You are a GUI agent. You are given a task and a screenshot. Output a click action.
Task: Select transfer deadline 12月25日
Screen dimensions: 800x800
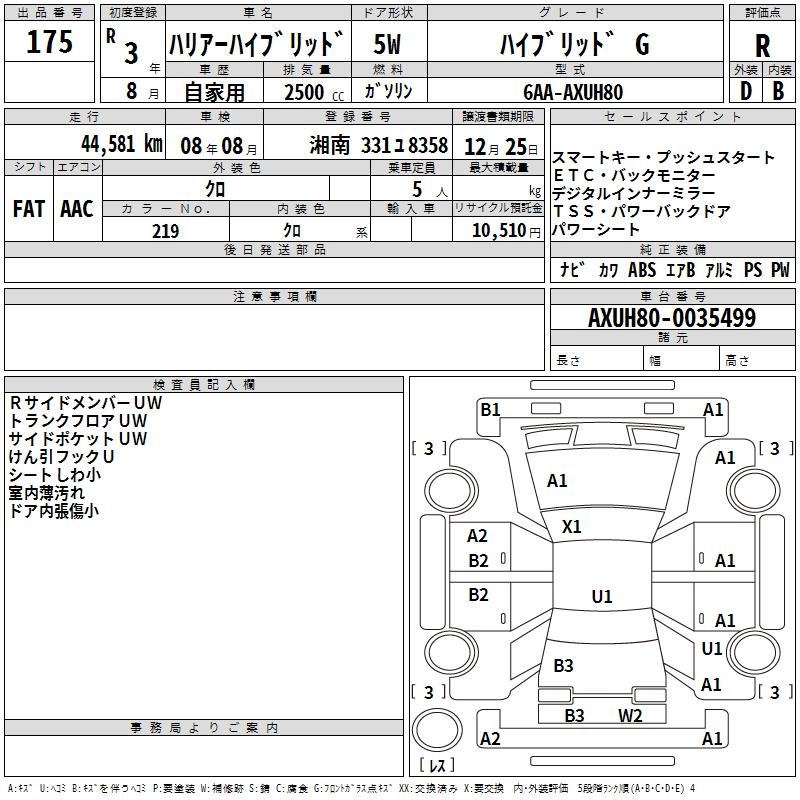click(501, 147)
